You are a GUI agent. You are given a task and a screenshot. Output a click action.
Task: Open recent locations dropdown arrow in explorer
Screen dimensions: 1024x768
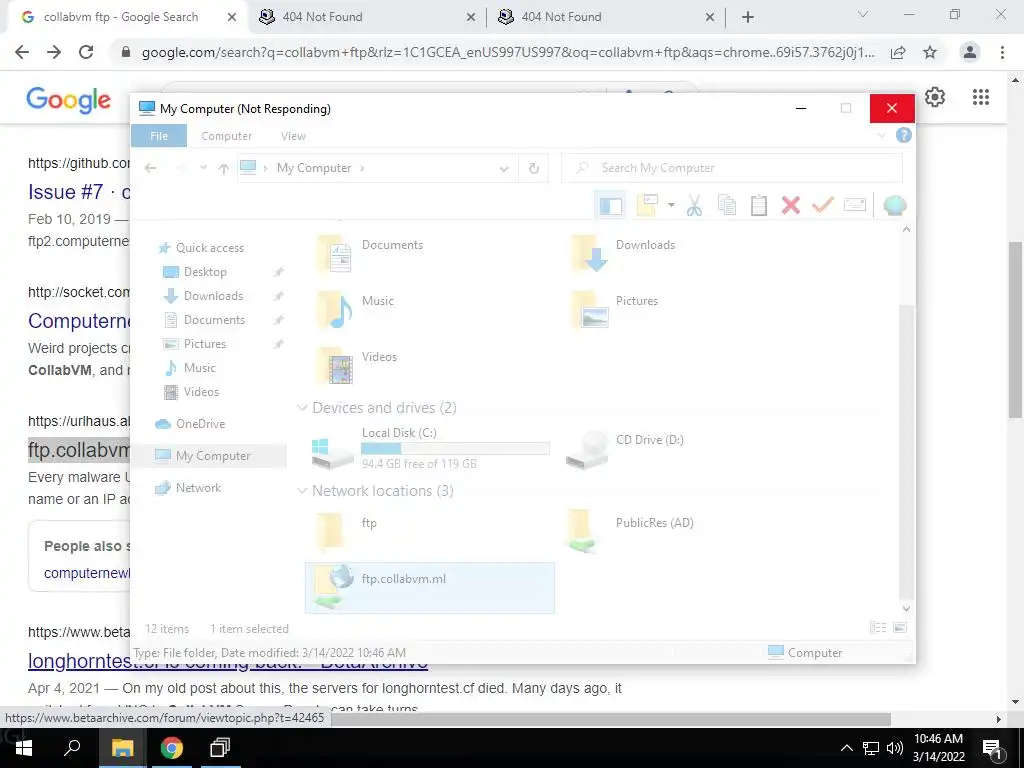(203, 168)
